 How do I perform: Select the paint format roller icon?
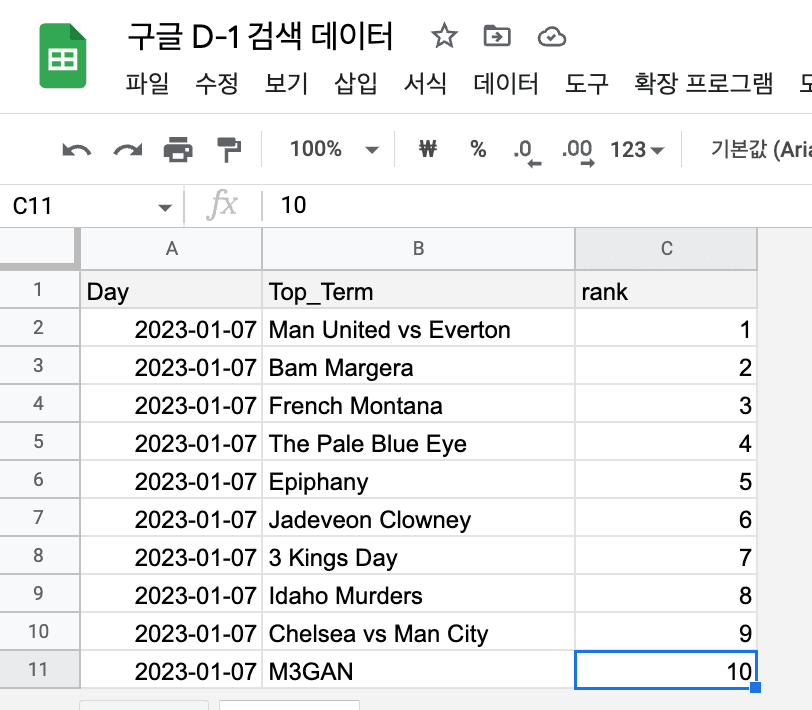tap(228, 150)
